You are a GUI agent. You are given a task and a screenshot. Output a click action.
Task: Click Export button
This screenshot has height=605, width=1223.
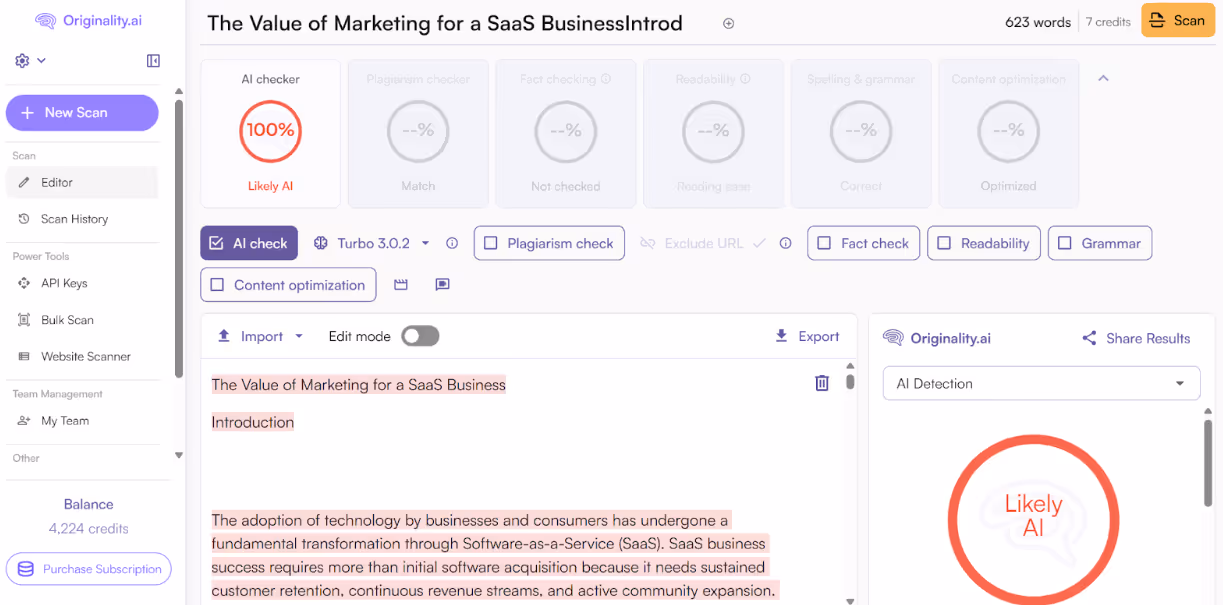point(807,336)
